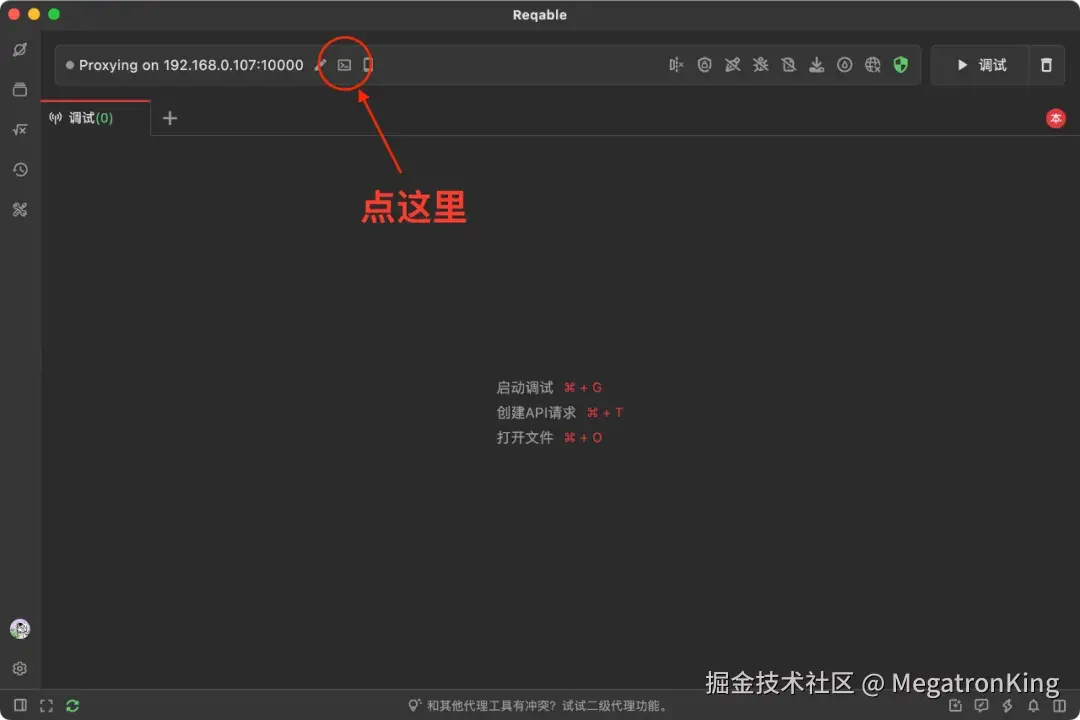Click the mobile phone connection icon
The image size is (1080, 720).
(368, 65)
